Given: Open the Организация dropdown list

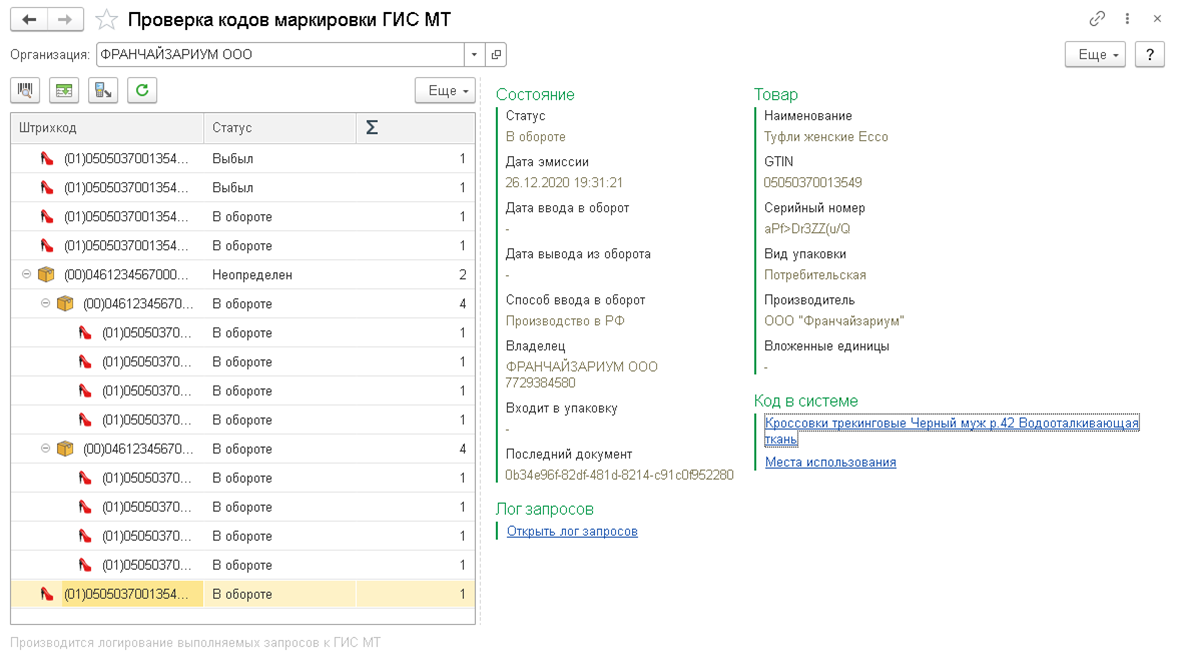Looking at the screenshot, I should pyautogui.click(x=473, y=55).
